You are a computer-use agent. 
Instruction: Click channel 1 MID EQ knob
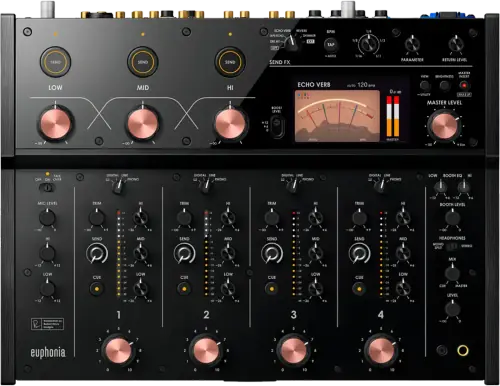140,253
